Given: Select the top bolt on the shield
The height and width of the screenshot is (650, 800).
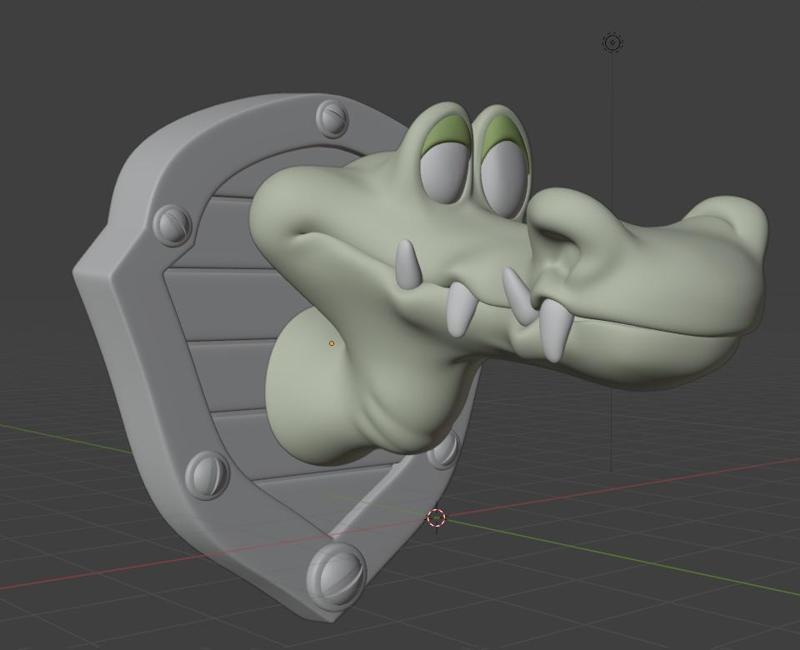Looking at the screenshot, I should (x=332, y=118).
